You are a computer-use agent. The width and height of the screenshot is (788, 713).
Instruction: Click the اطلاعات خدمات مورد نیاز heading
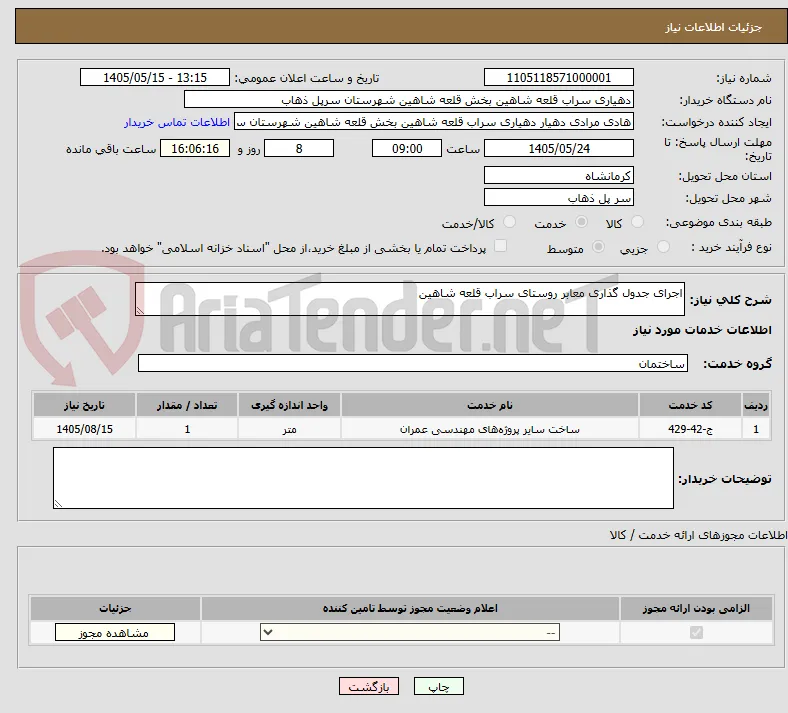click(x=702, y=330)
